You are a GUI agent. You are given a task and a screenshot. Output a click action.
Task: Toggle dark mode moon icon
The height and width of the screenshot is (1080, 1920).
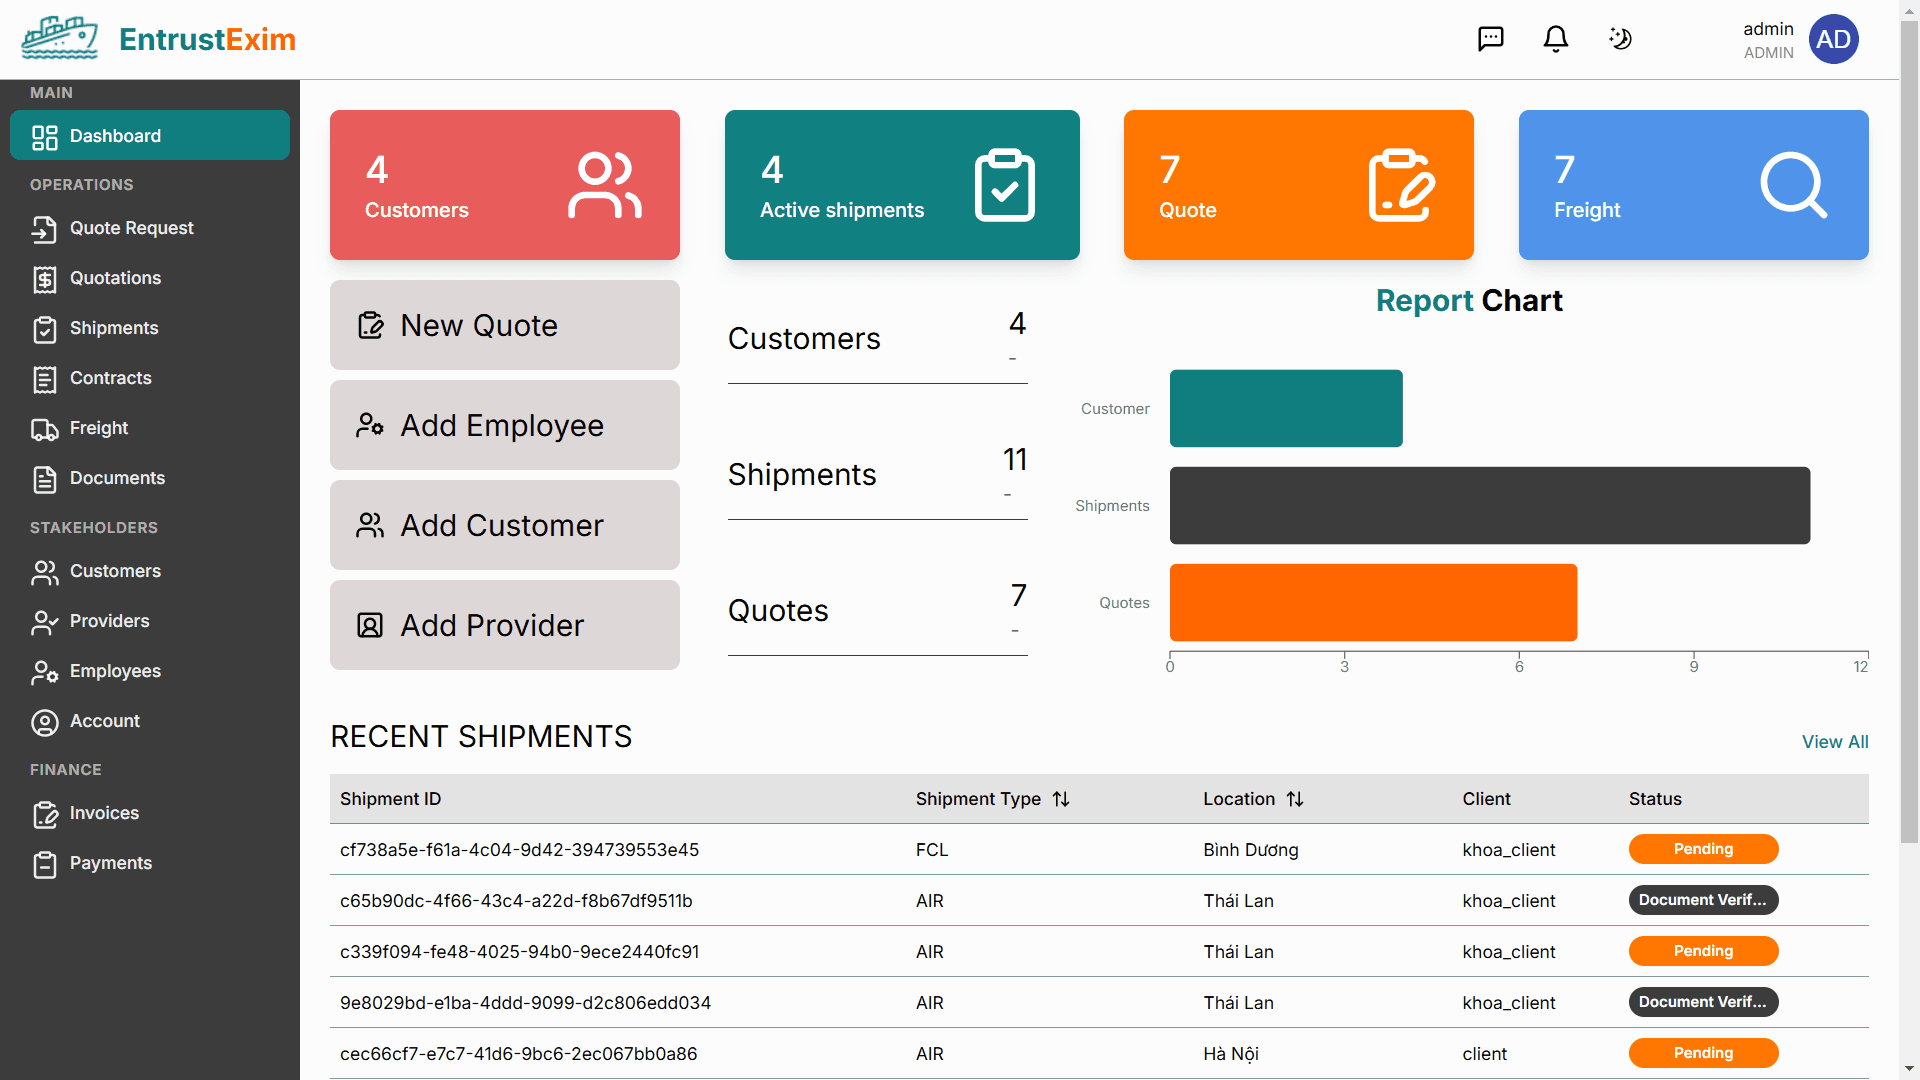pos(1620,39)
